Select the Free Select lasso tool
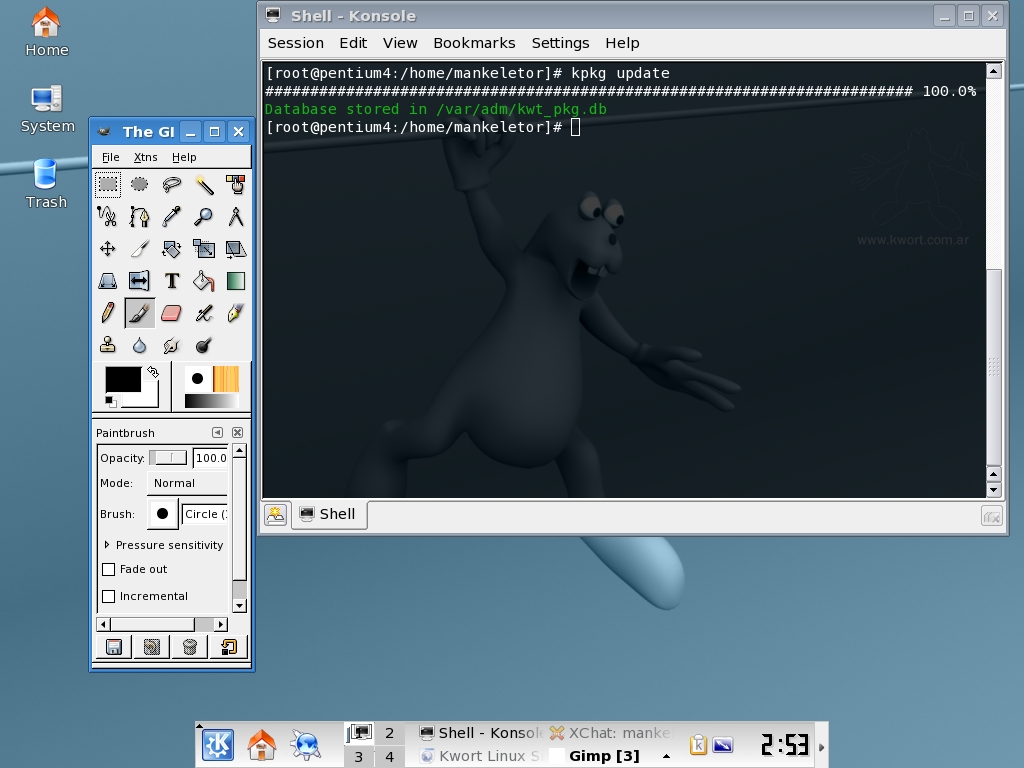1024x768 pixels. click(171, 185)
